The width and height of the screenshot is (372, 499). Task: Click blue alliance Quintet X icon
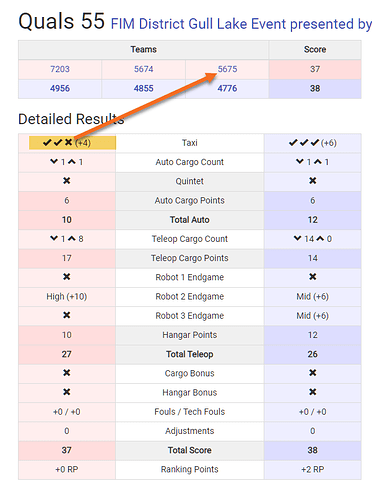click(313, 181)
